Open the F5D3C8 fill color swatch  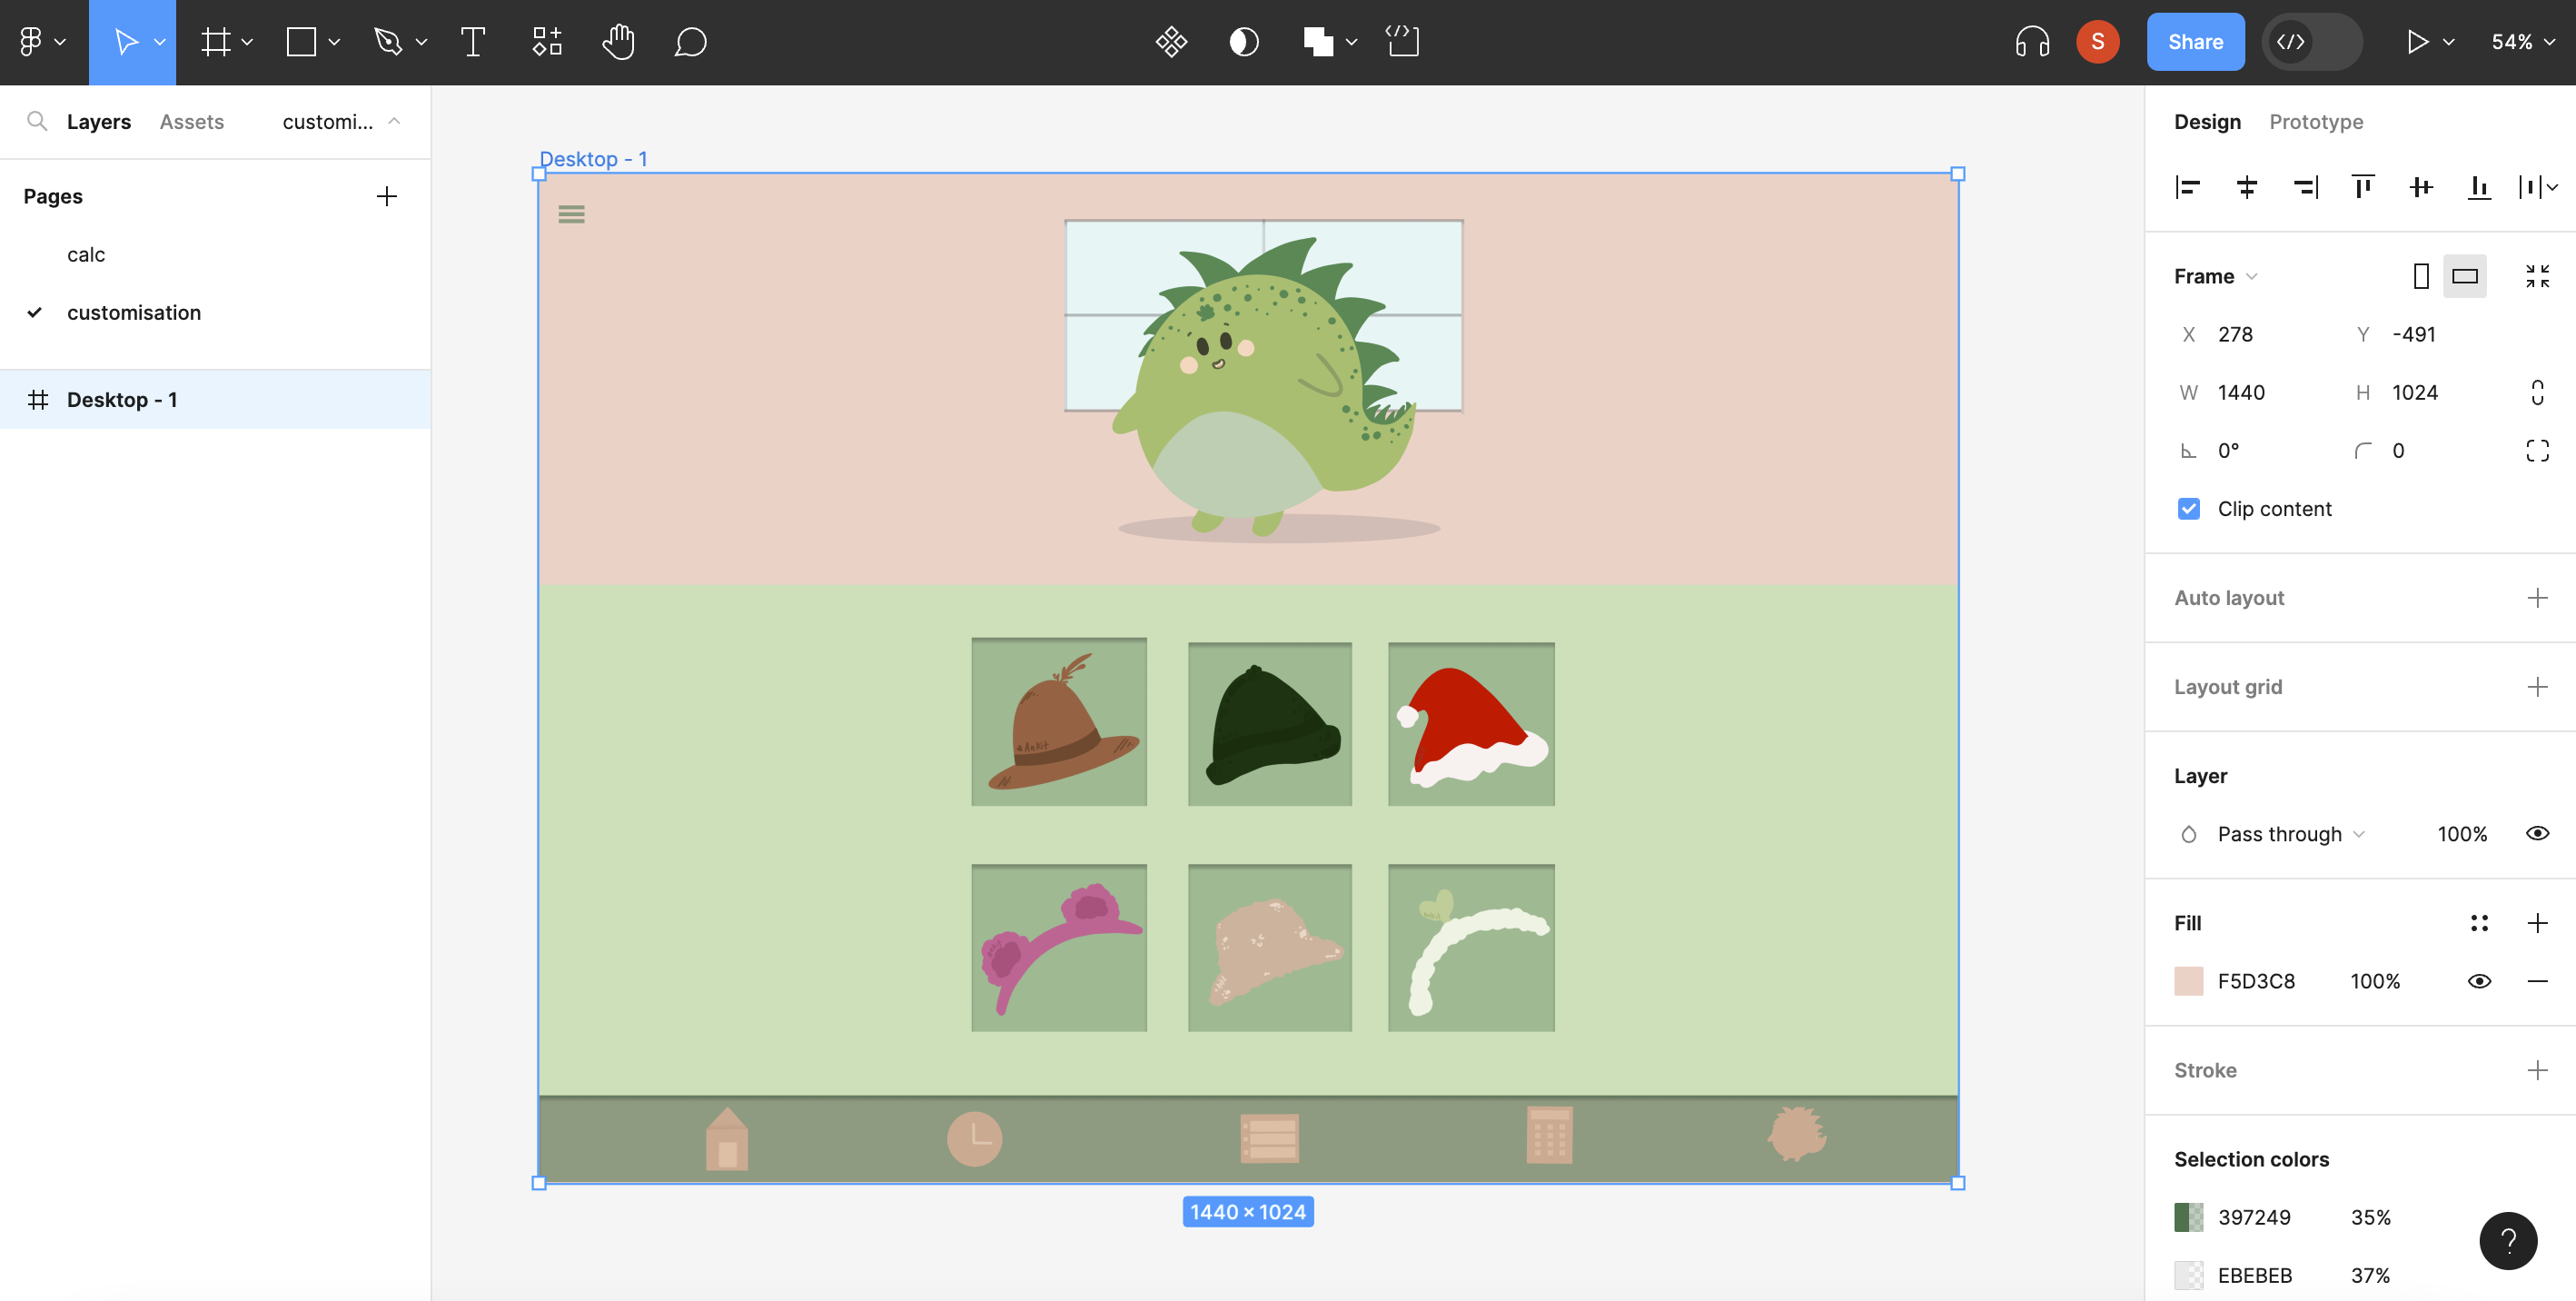(x=2189, y=981)
